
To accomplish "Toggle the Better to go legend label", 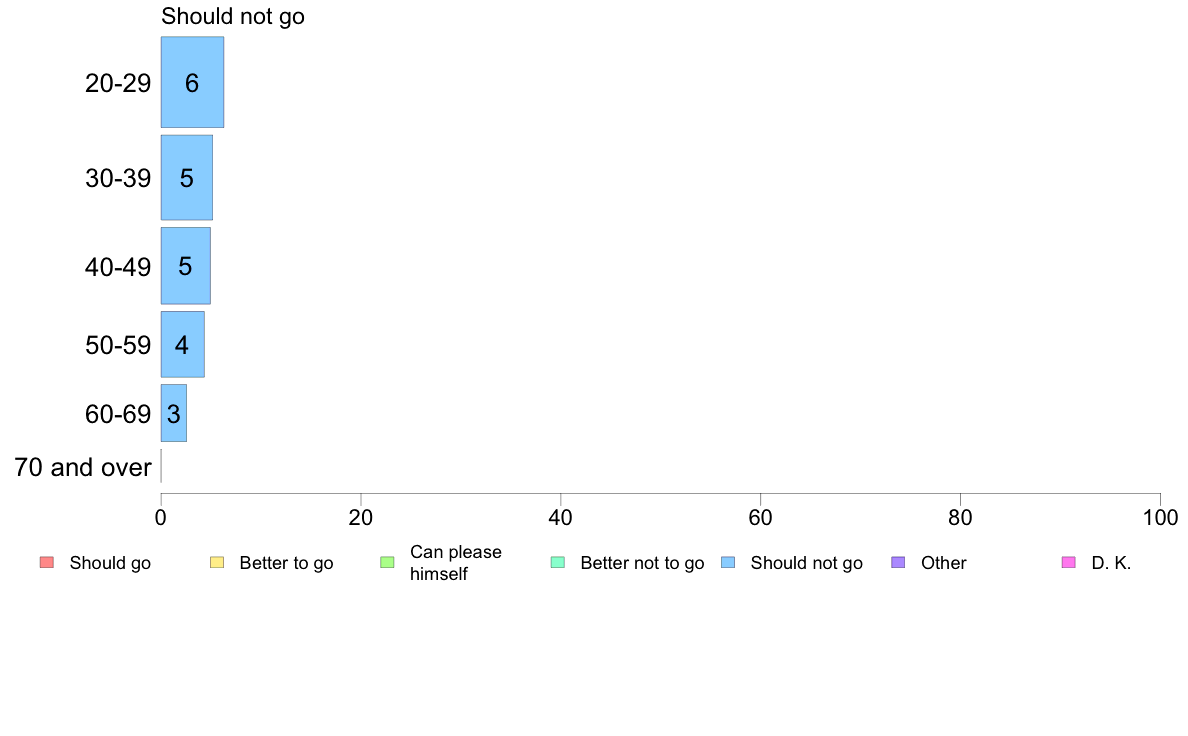I will pyautogui.click(x=286, y=563).
